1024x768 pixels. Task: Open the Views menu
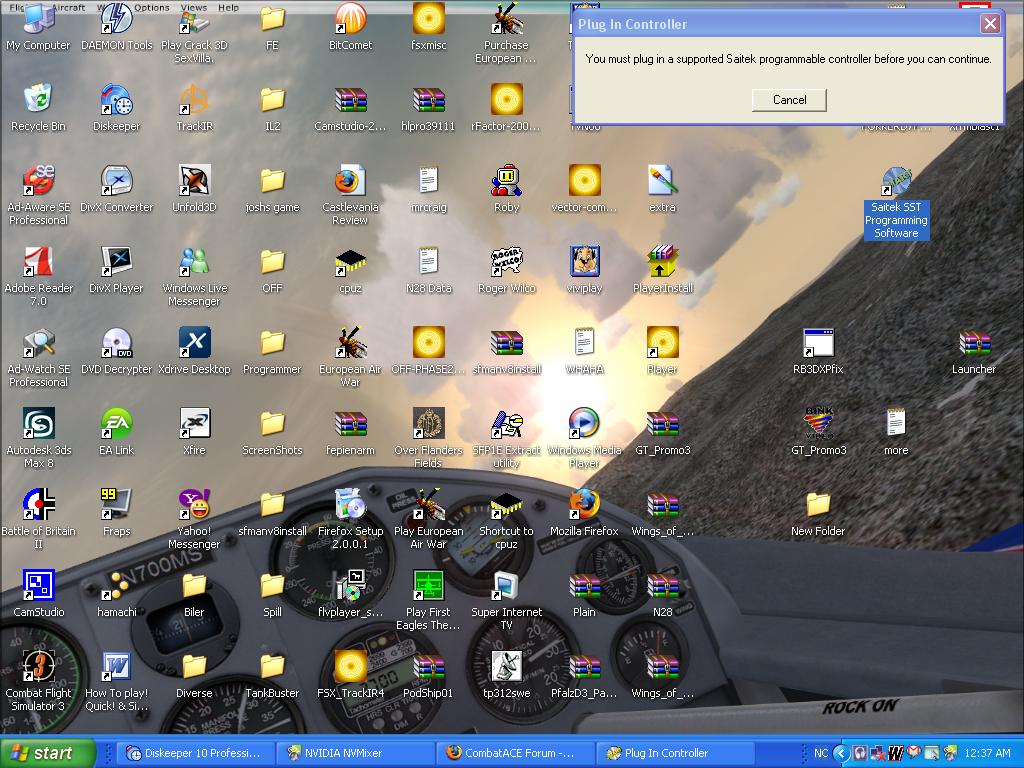click(193, 7)
